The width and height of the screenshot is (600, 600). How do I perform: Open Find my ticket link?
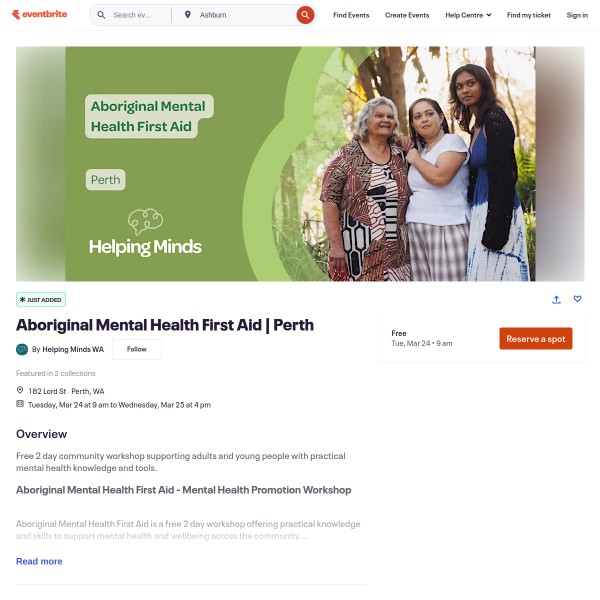pos(528,15)
